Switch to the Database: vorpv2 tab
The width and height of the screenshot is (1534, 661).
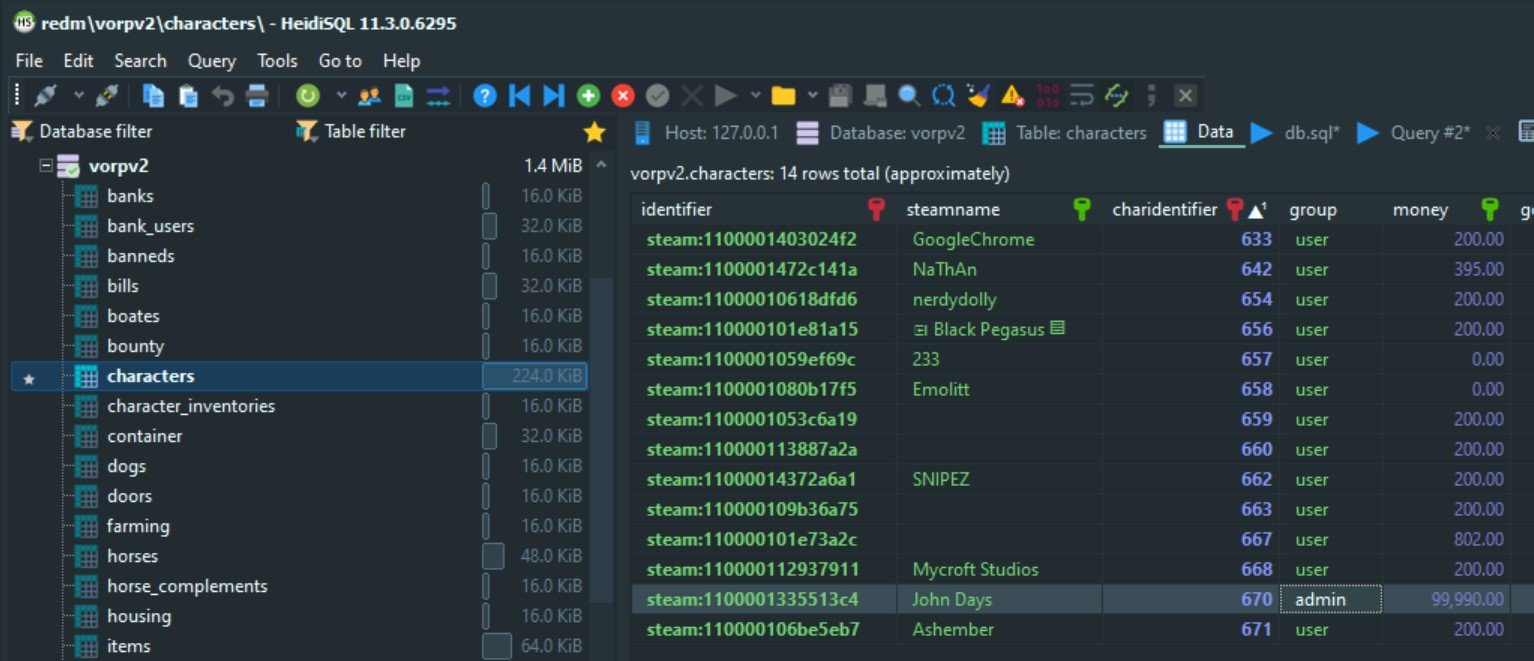(883, 132)
